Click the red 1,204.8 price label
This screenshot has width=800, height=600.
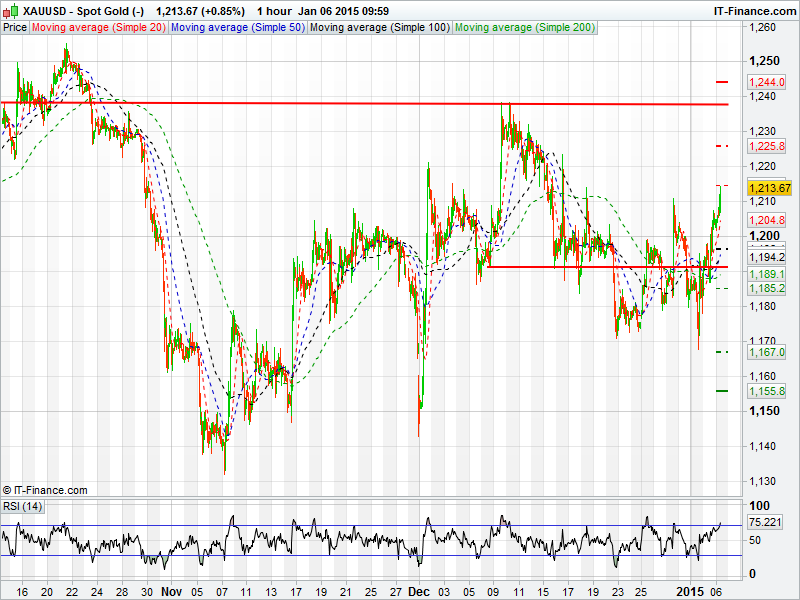pyautogui.click(x=766, y=221)
